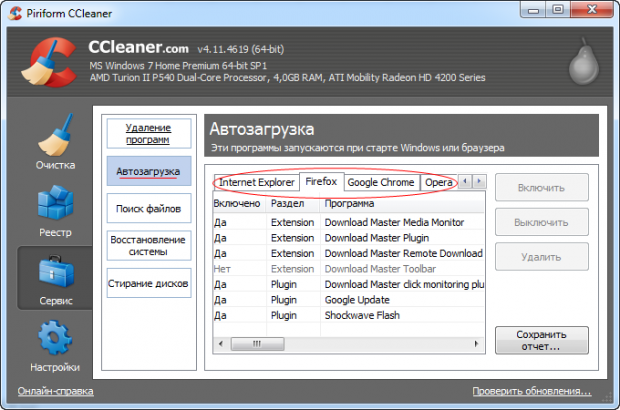Close the CCleaner window
The image size is (620, 410).
[592, 9]
